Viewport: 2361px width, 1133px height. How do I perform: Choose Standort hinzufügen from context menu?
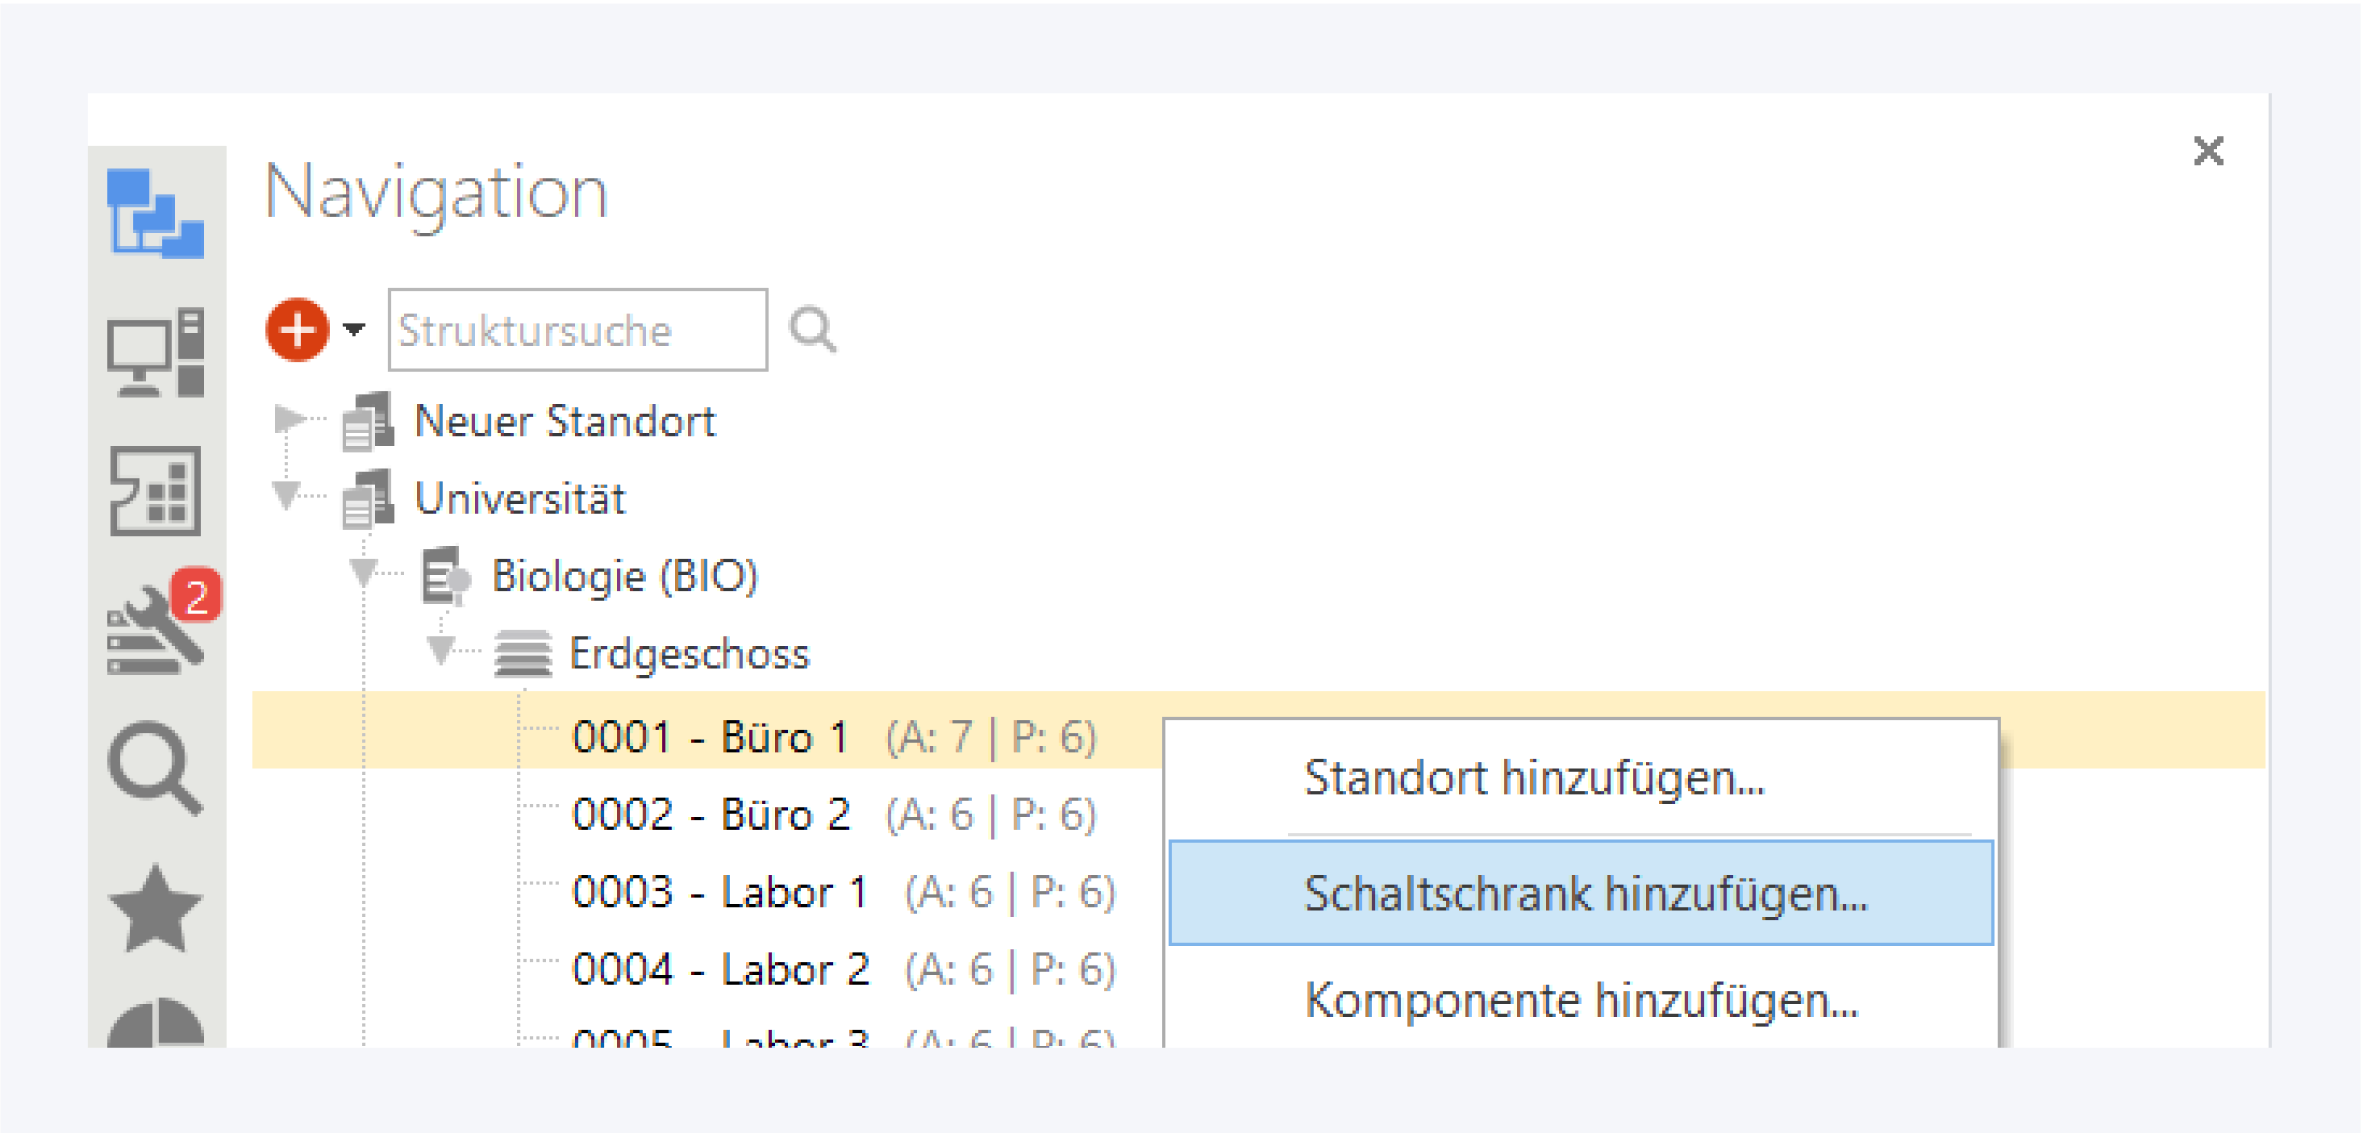click(1533, 778)
